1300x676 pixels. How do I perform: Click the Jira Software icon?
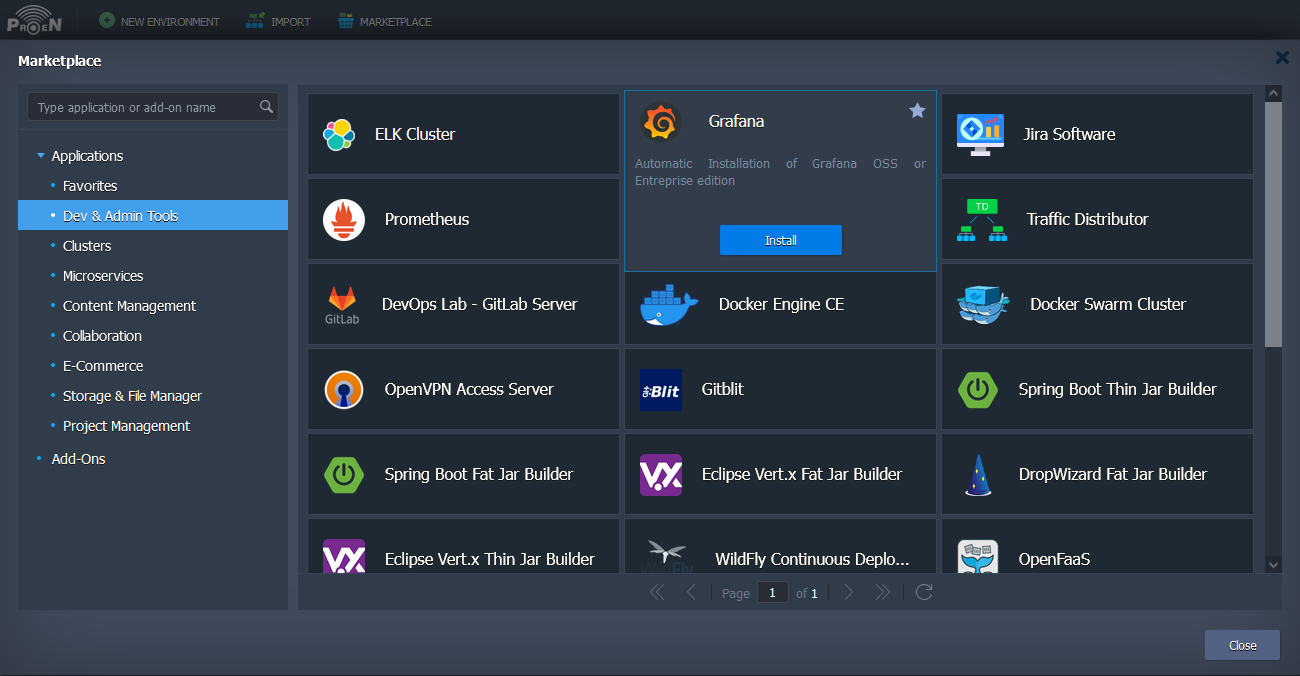[979, 134]
